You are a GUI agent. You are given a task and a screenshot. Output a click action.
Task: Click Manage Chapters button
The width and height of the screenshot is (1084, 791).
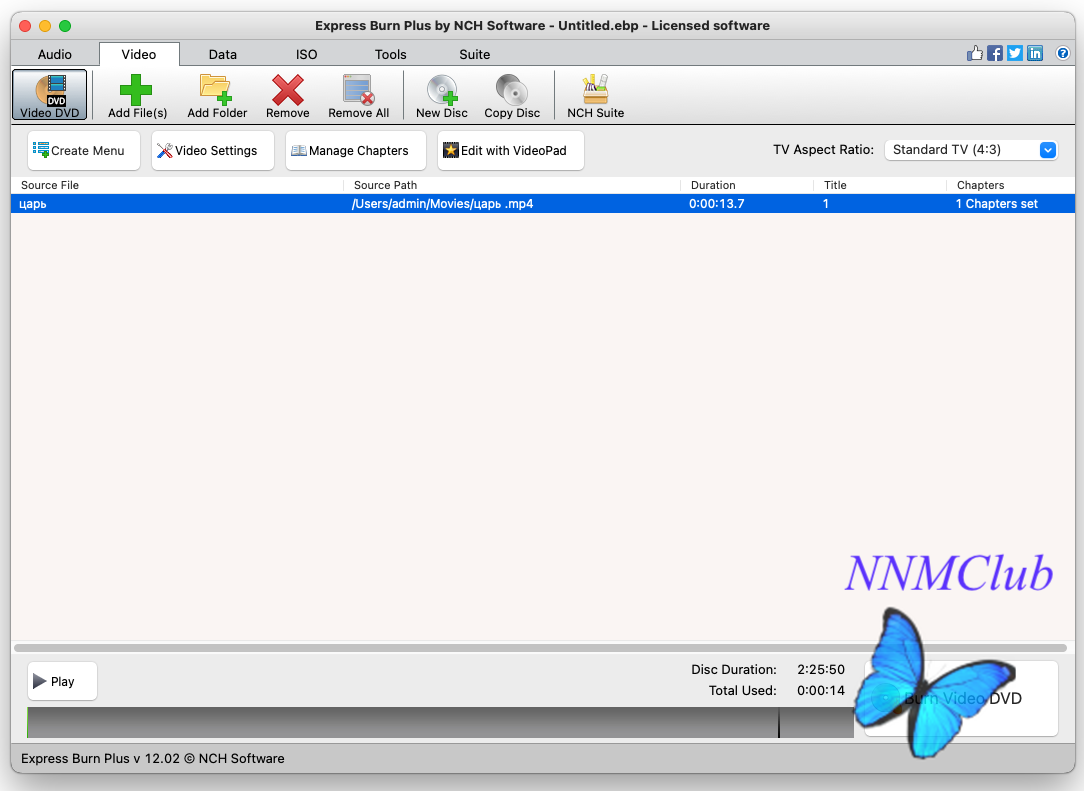click(x=356, y=150)
